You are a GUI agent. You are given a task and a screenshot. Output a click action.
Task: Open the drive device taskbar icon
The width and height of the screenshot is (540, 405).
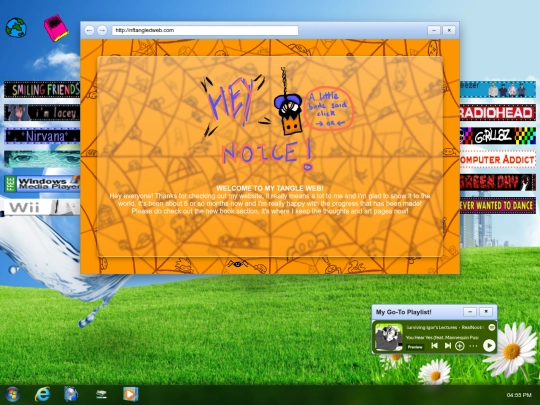(101, 394)
